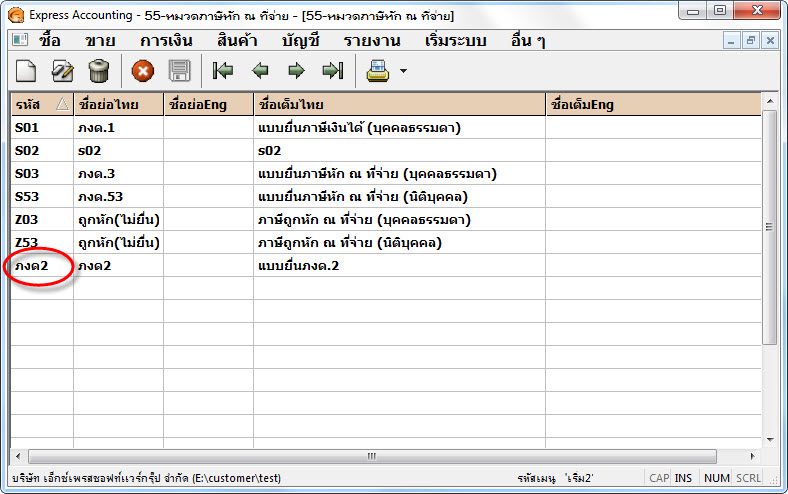The height and width of the screenshot is (494, 788).
Task: Click the new record blank page icon
Action: tap(26, 71)
